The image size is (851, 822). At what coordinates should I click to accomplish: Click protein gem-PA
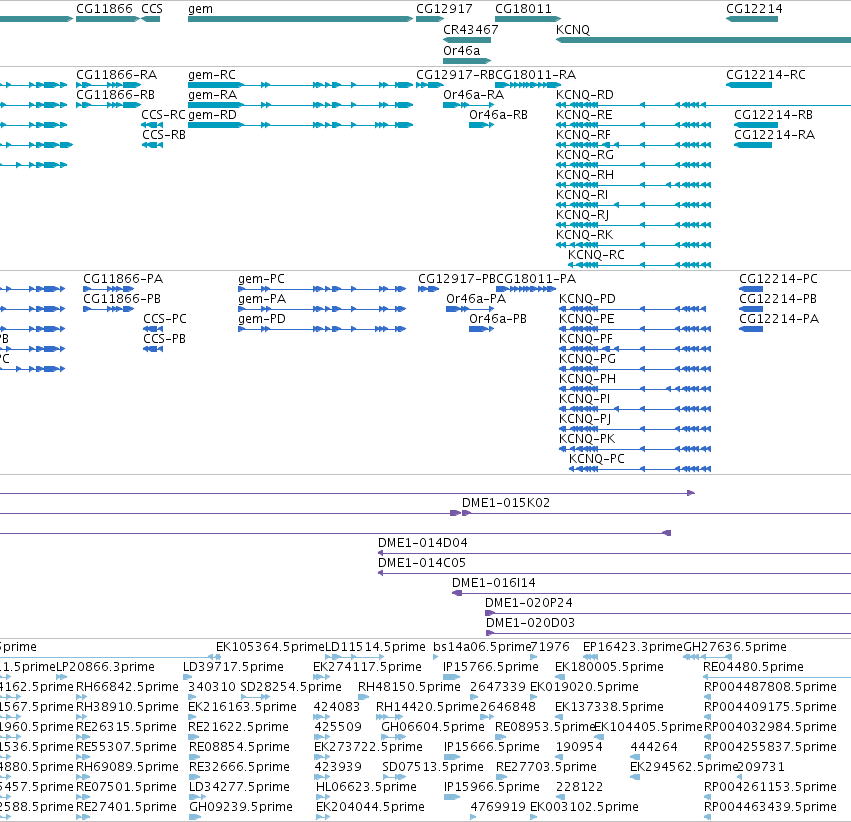262,299
